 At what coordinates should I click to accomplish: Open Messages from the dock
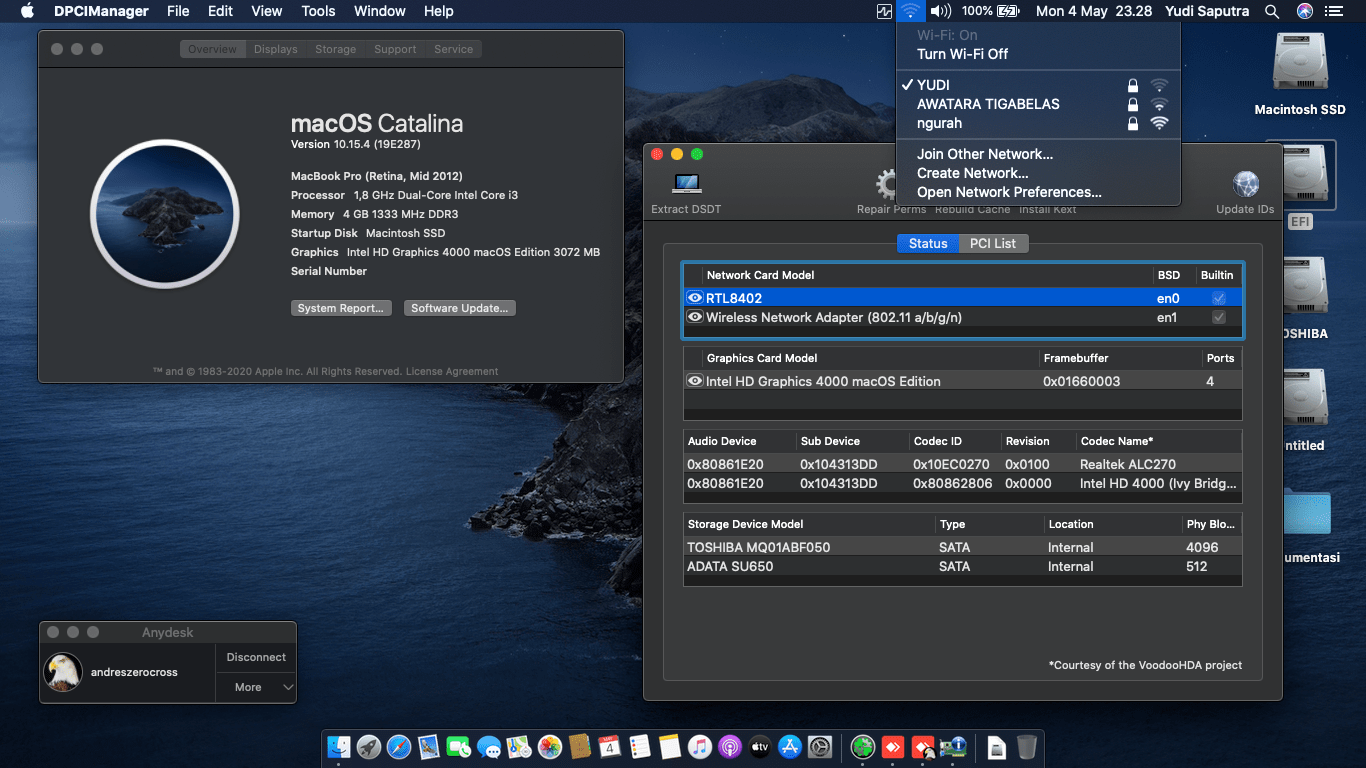click(x=489, y=746)
